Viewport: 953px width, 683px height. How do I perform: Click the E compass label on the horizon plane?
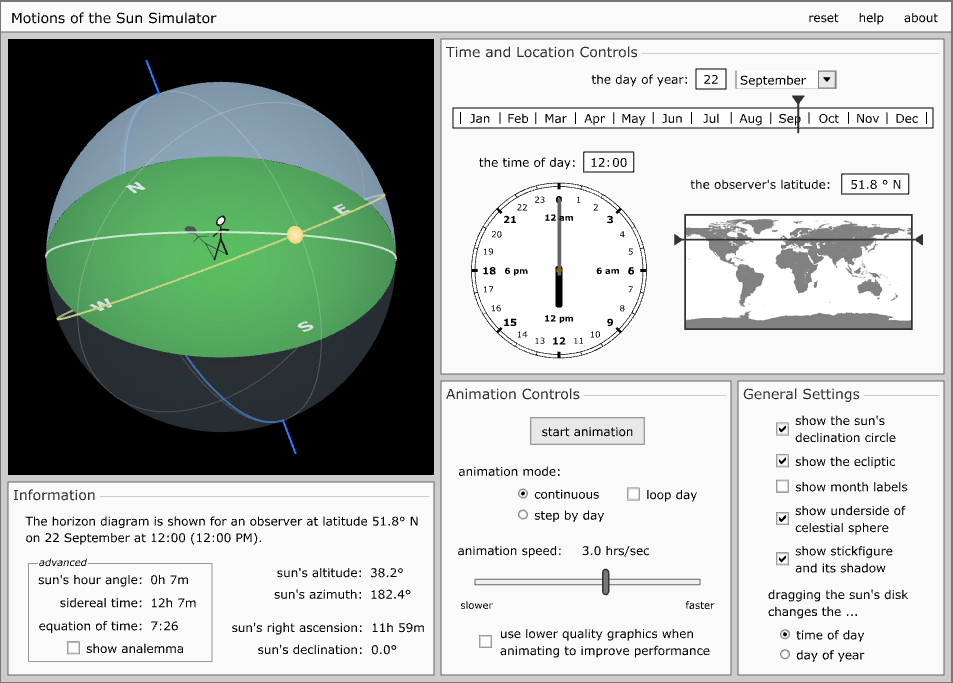pos(342,210)
